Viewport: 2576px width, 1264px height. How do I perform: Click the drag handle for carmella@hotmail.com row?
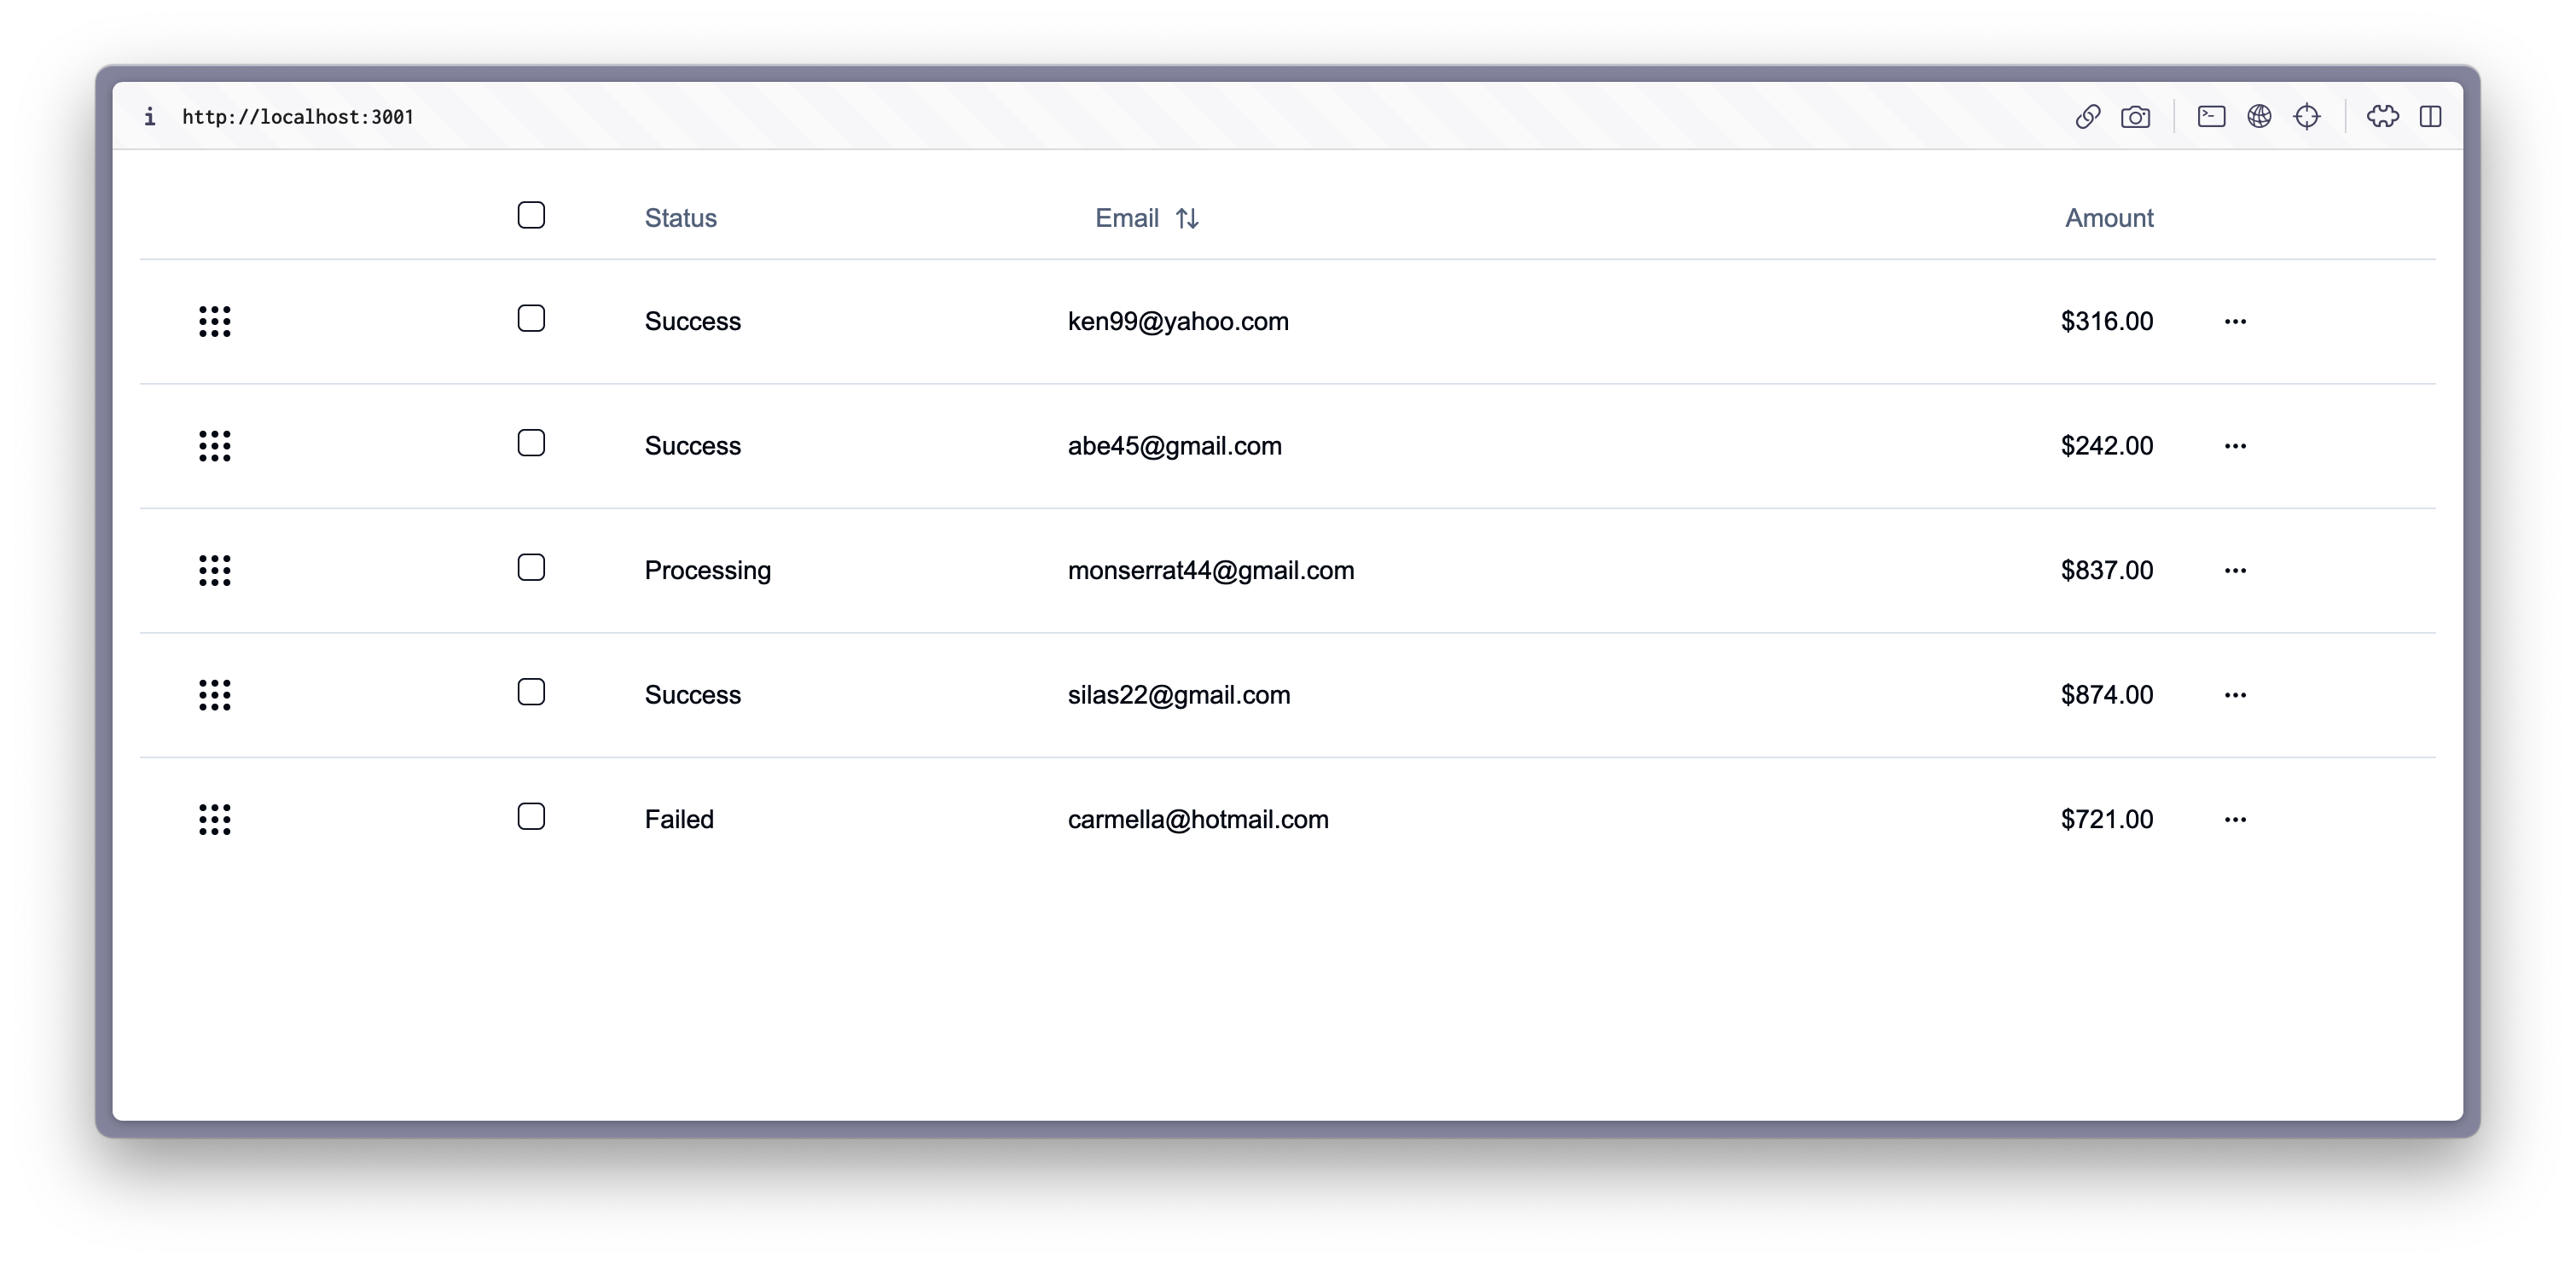[214, 819]
